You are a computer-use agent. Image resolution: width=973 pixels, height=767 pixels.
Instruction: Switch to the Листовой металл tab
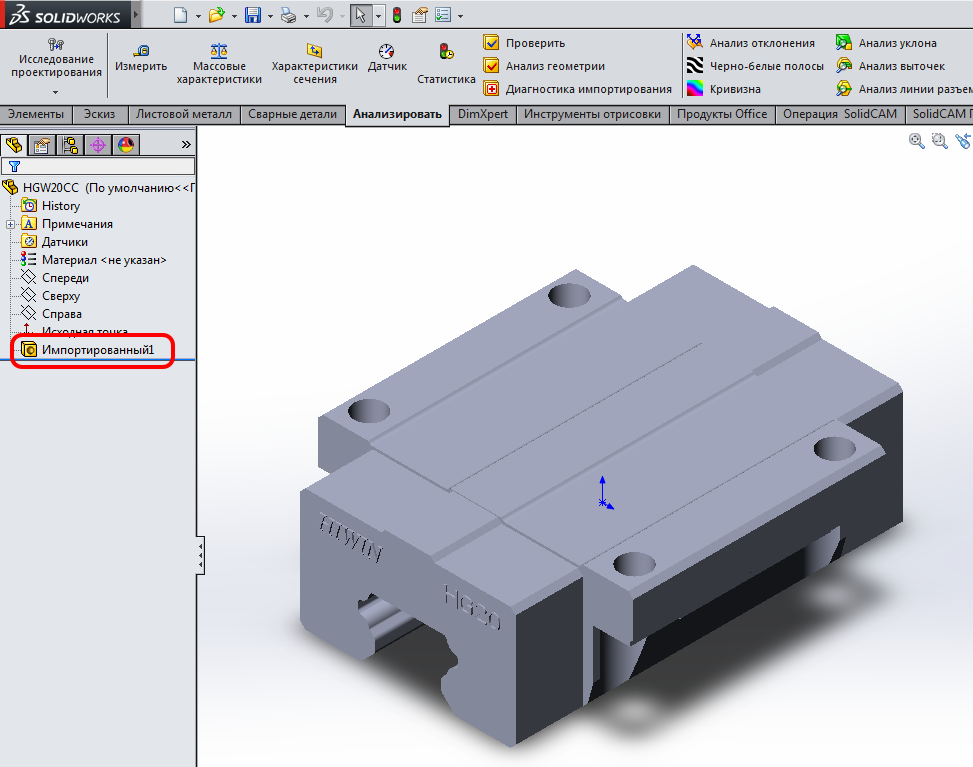point(184,114)
